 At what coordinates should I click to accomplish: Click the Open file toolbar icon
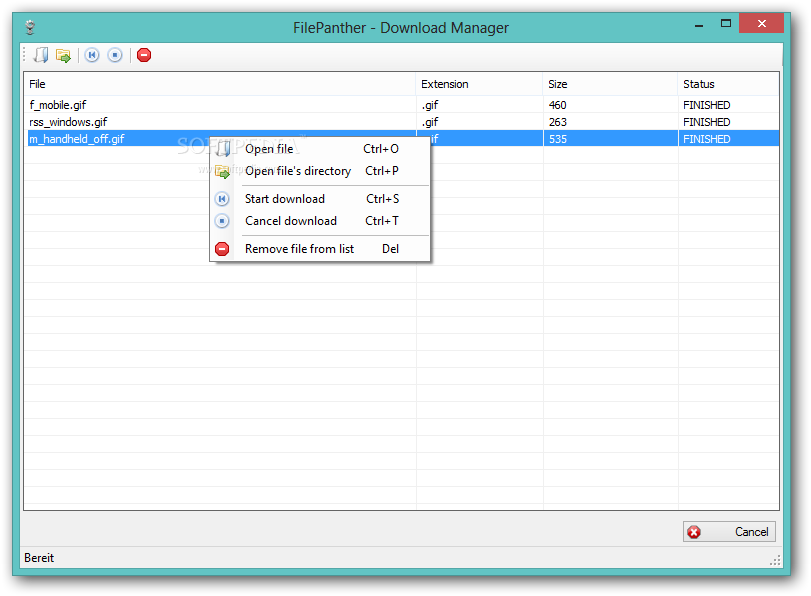pyautogui.click(x=41, y=55)
